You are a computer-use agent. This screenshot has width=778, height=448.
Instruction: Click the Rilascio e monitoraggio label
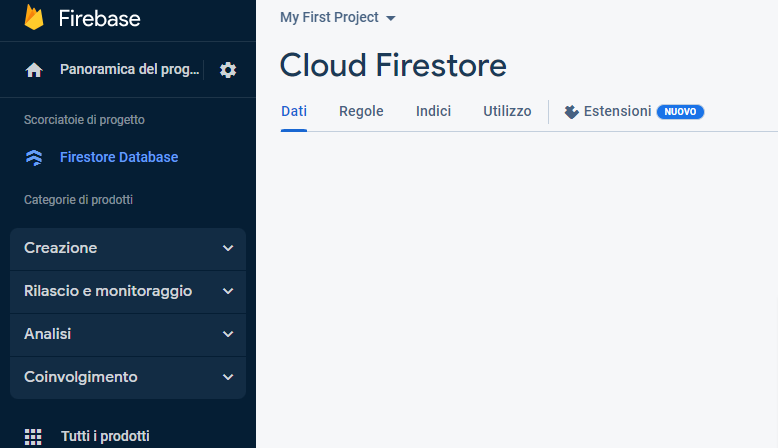pos(108,291)
